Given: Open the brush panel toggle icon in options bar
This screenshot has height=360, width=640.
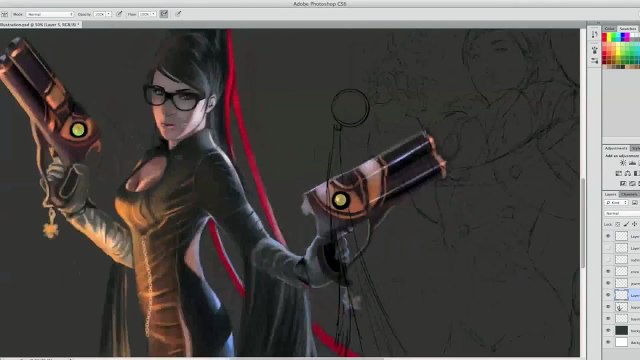Looking at the screenshot, I should [x=4, y=14].
